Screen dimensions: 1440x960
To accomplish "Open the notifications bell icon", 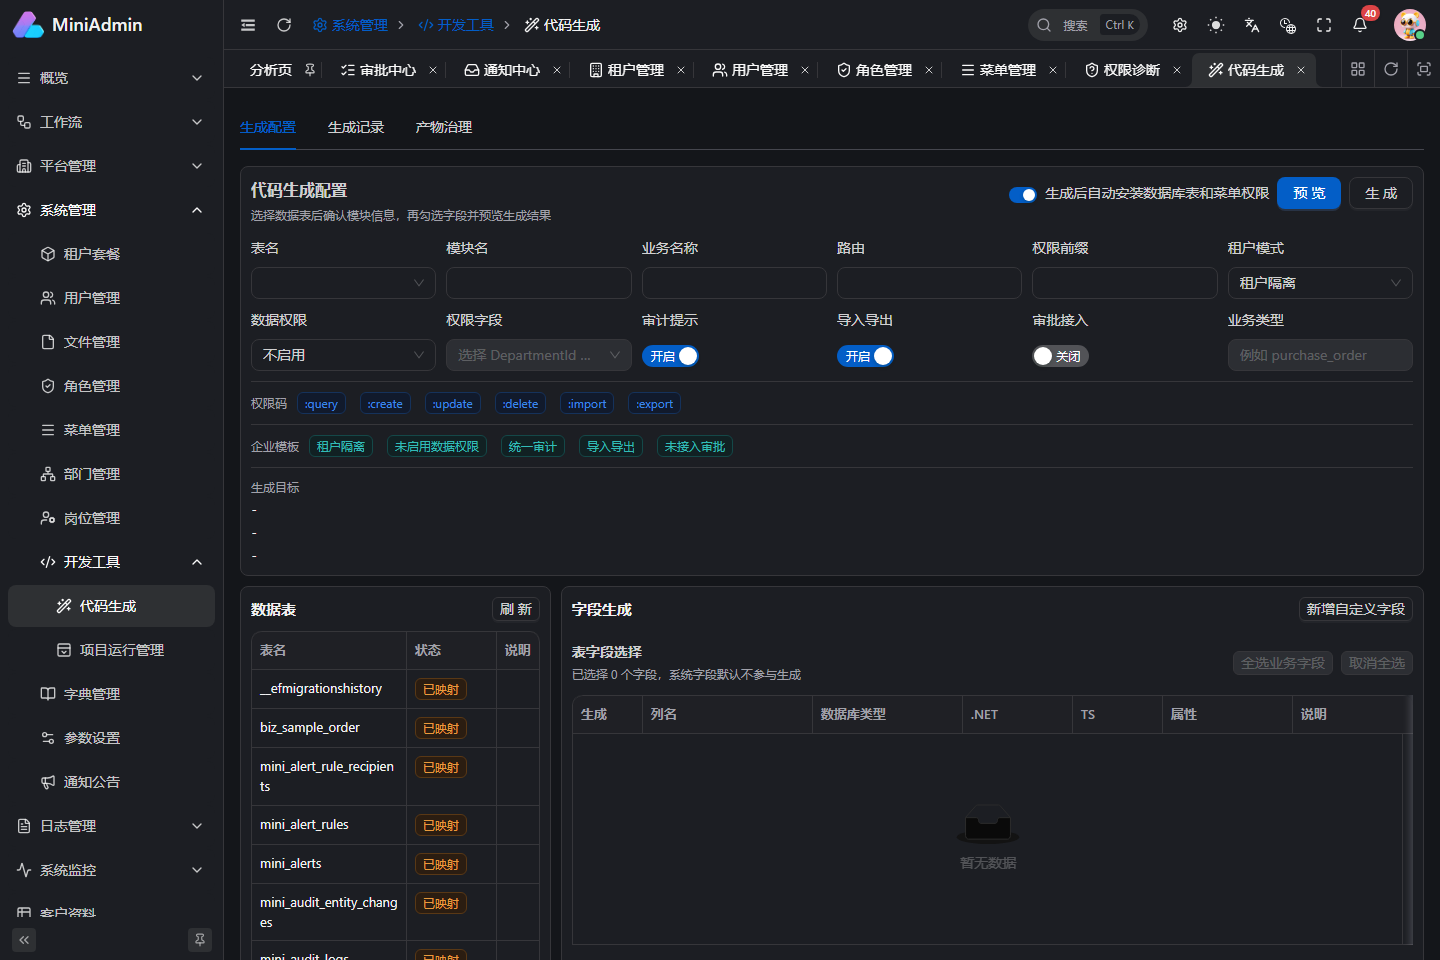I will [x=1360, y=25].
